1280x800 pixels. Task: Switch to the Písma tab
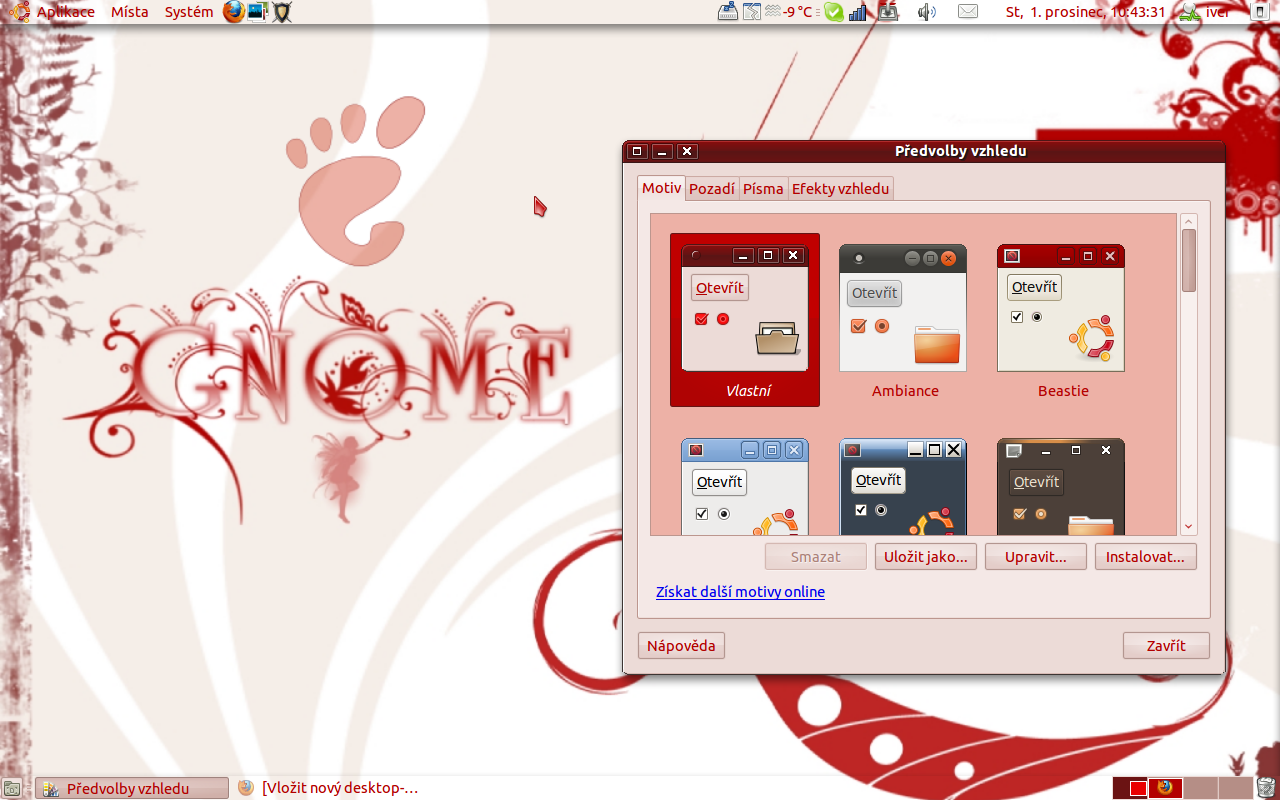point(763,188)
